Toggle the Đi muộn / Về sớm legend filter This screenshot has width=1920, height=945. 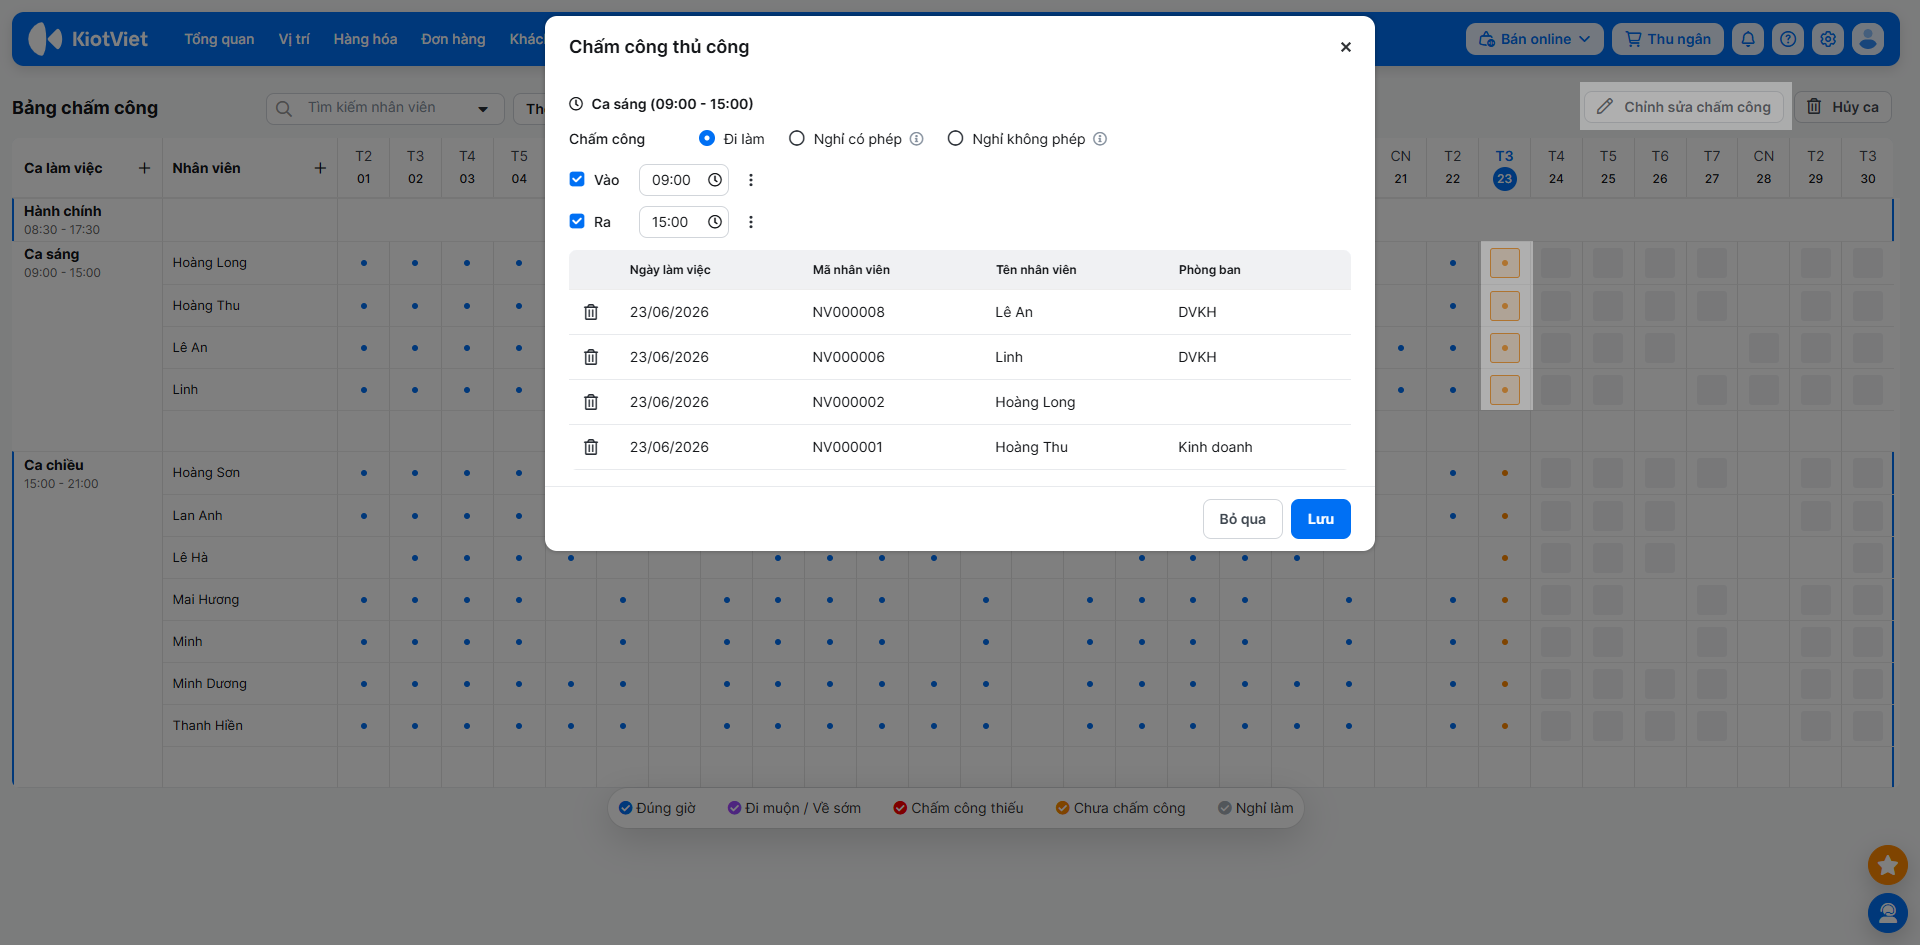click(794, 808)
